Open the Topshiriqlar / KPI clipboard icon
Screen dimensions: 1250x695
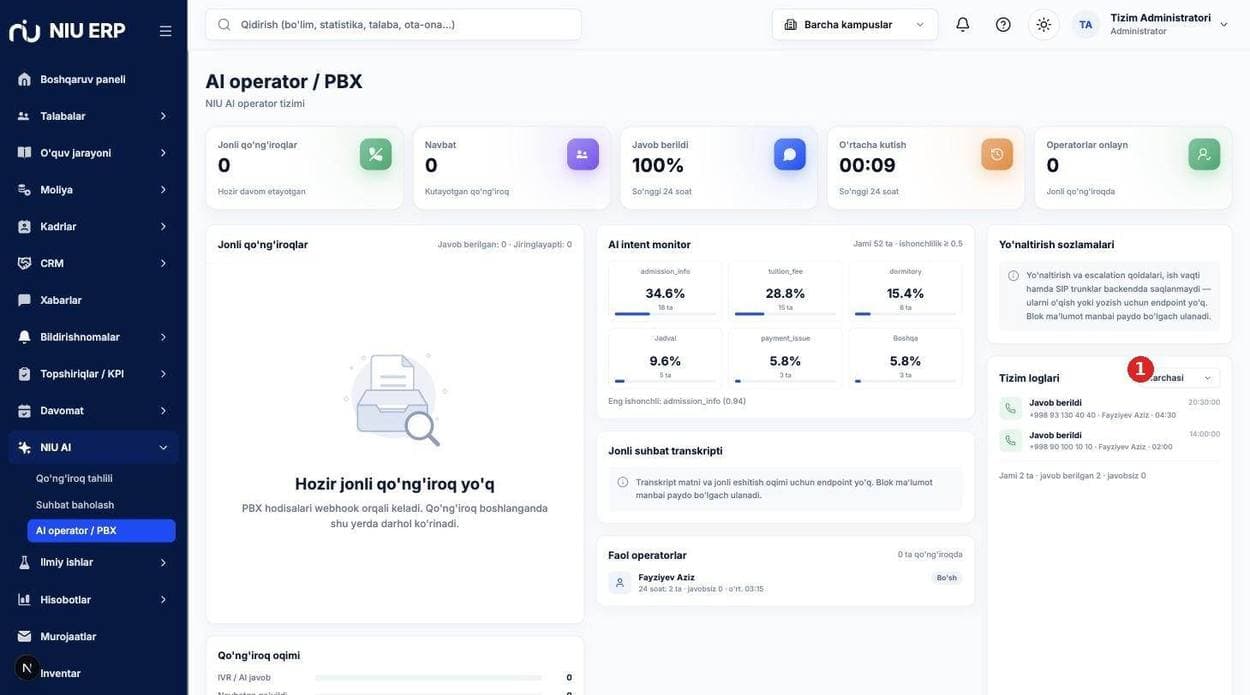(x=24, y=374)
